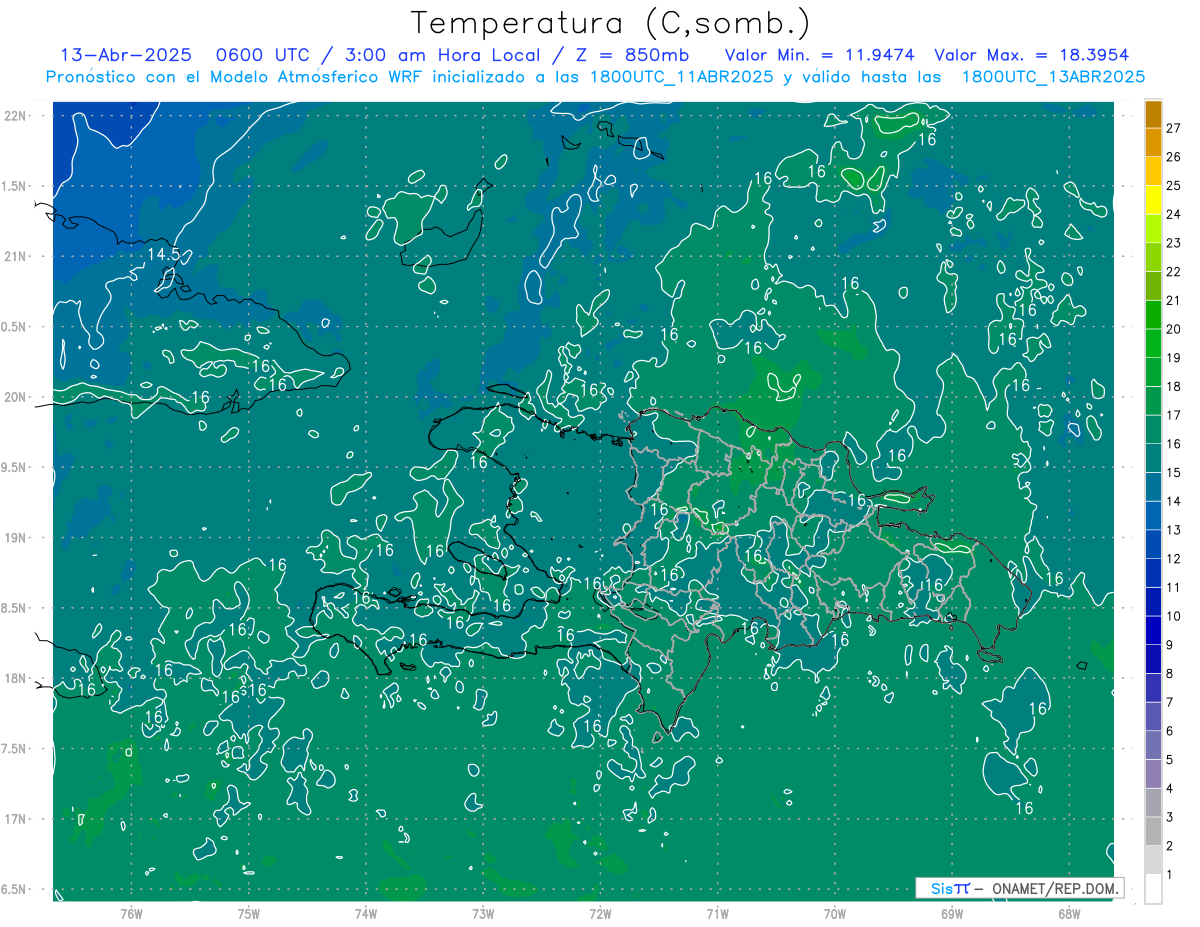Screen dimensions: 1200x927
Task: Pick the gray swatch between 2 and 3
Action: click(x=1153, y=831)
